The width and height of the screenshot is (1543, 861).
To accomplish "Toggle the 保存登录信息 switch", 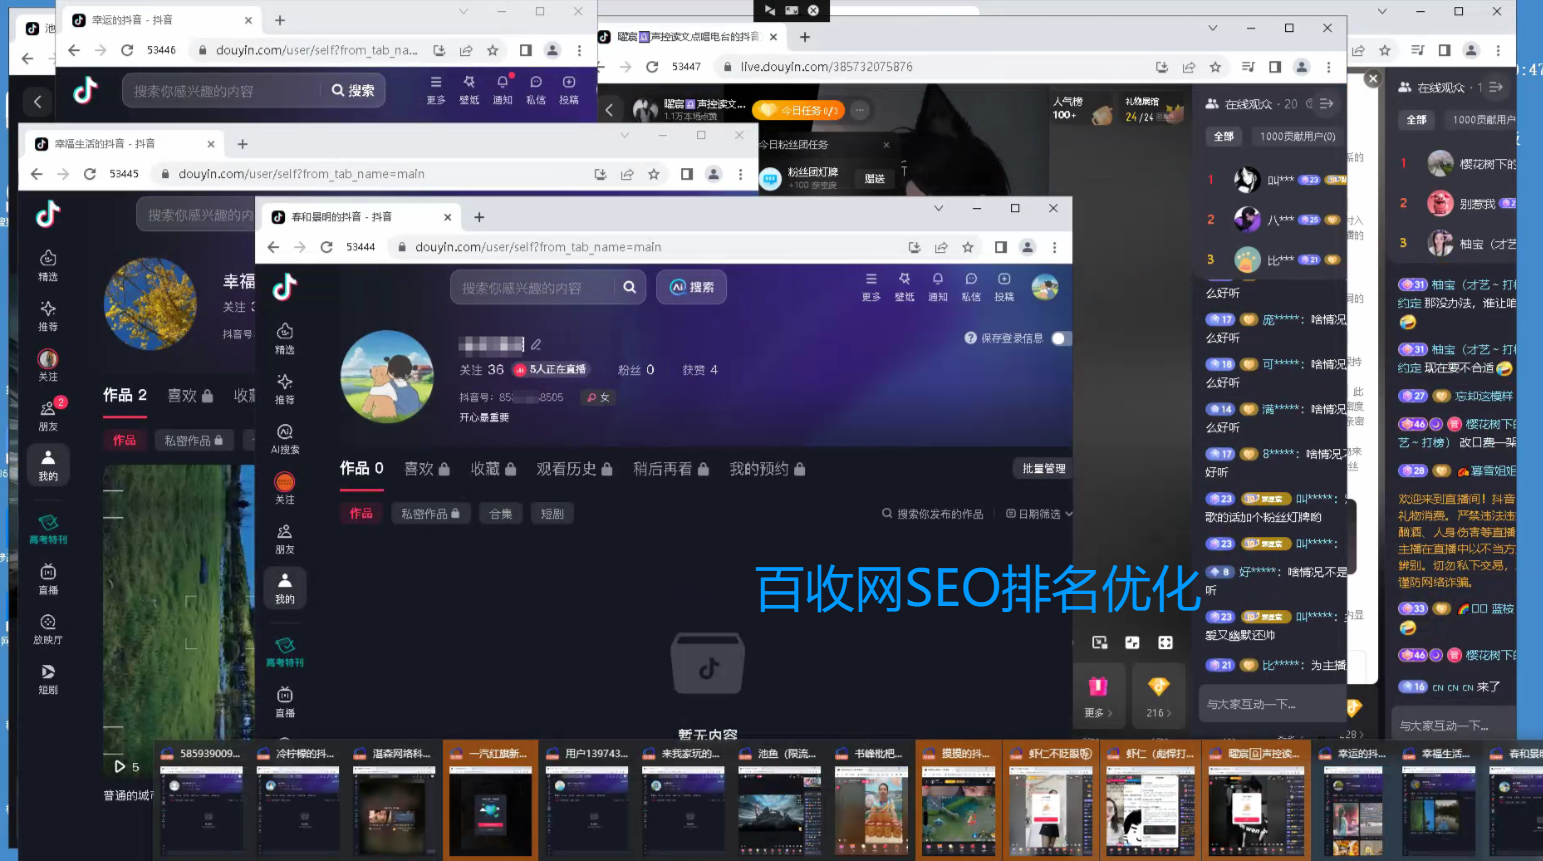I will 1061,338.
